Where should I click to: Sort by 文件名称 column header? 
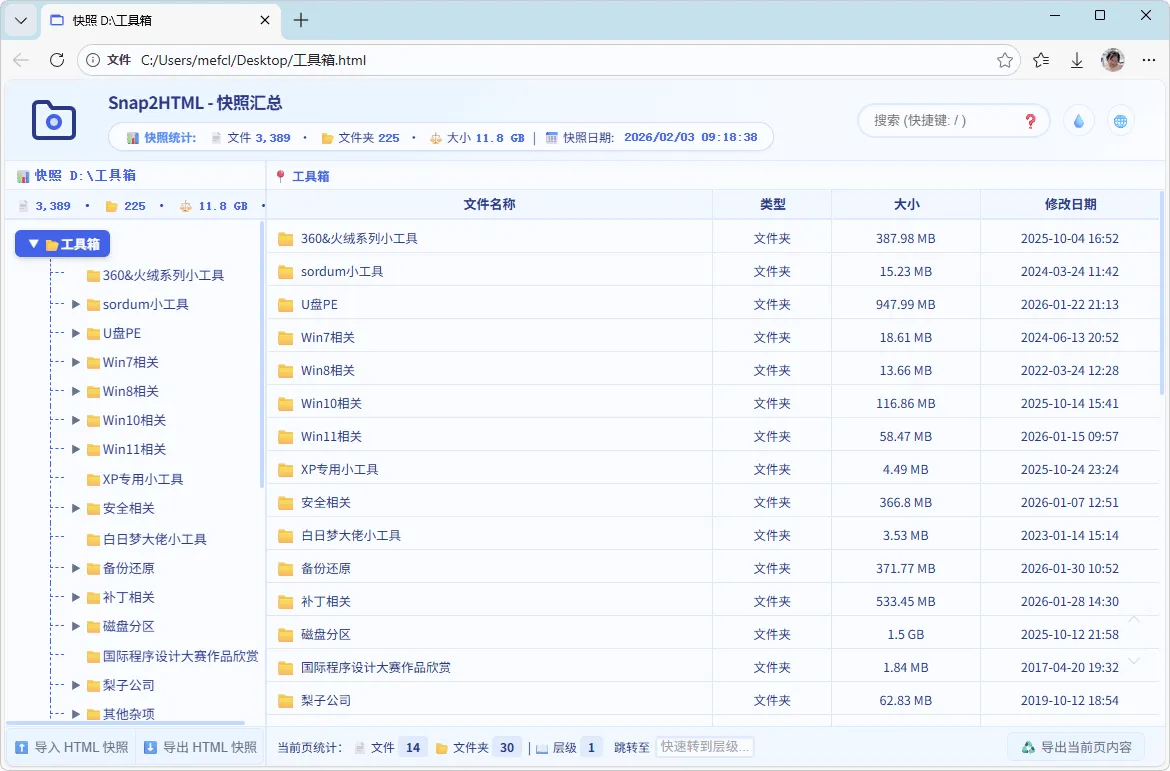coord(489,204)
